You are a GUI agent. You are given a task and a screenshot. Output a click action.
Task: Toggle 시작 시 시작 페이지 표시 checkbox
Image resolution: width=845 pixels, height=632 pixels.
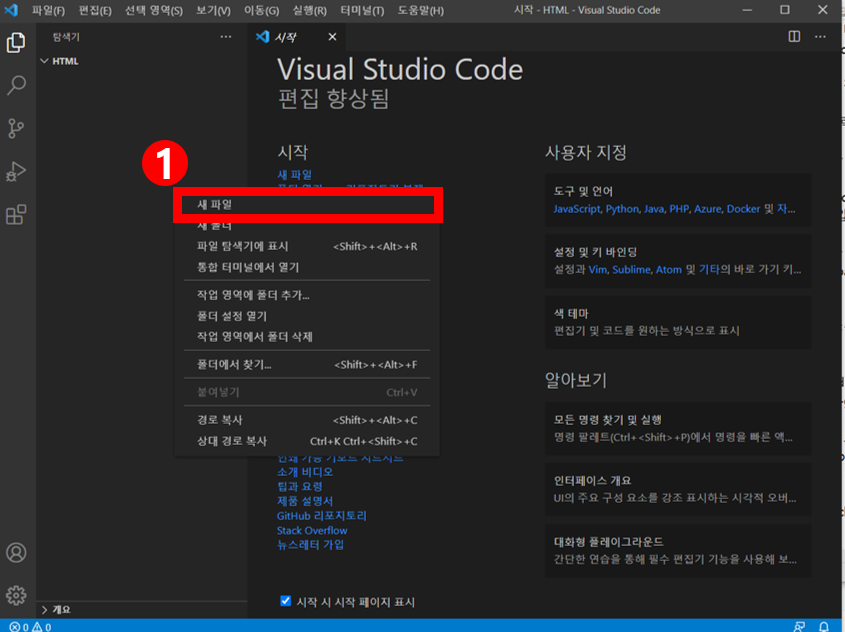[x=286, y=601]
